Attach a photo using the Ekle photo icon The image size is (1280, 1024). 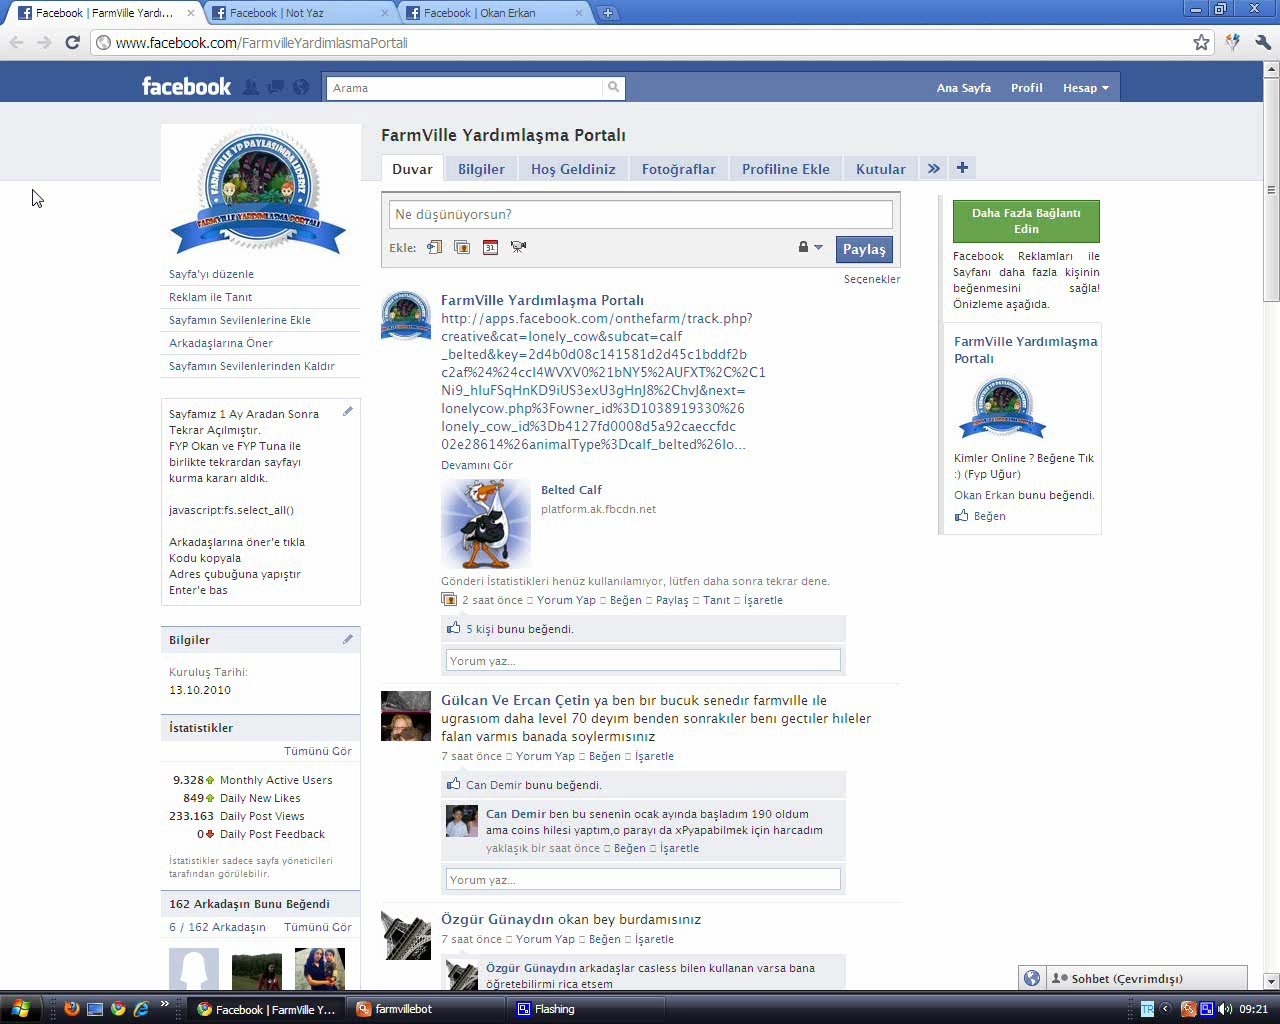(x=462, y=247)
